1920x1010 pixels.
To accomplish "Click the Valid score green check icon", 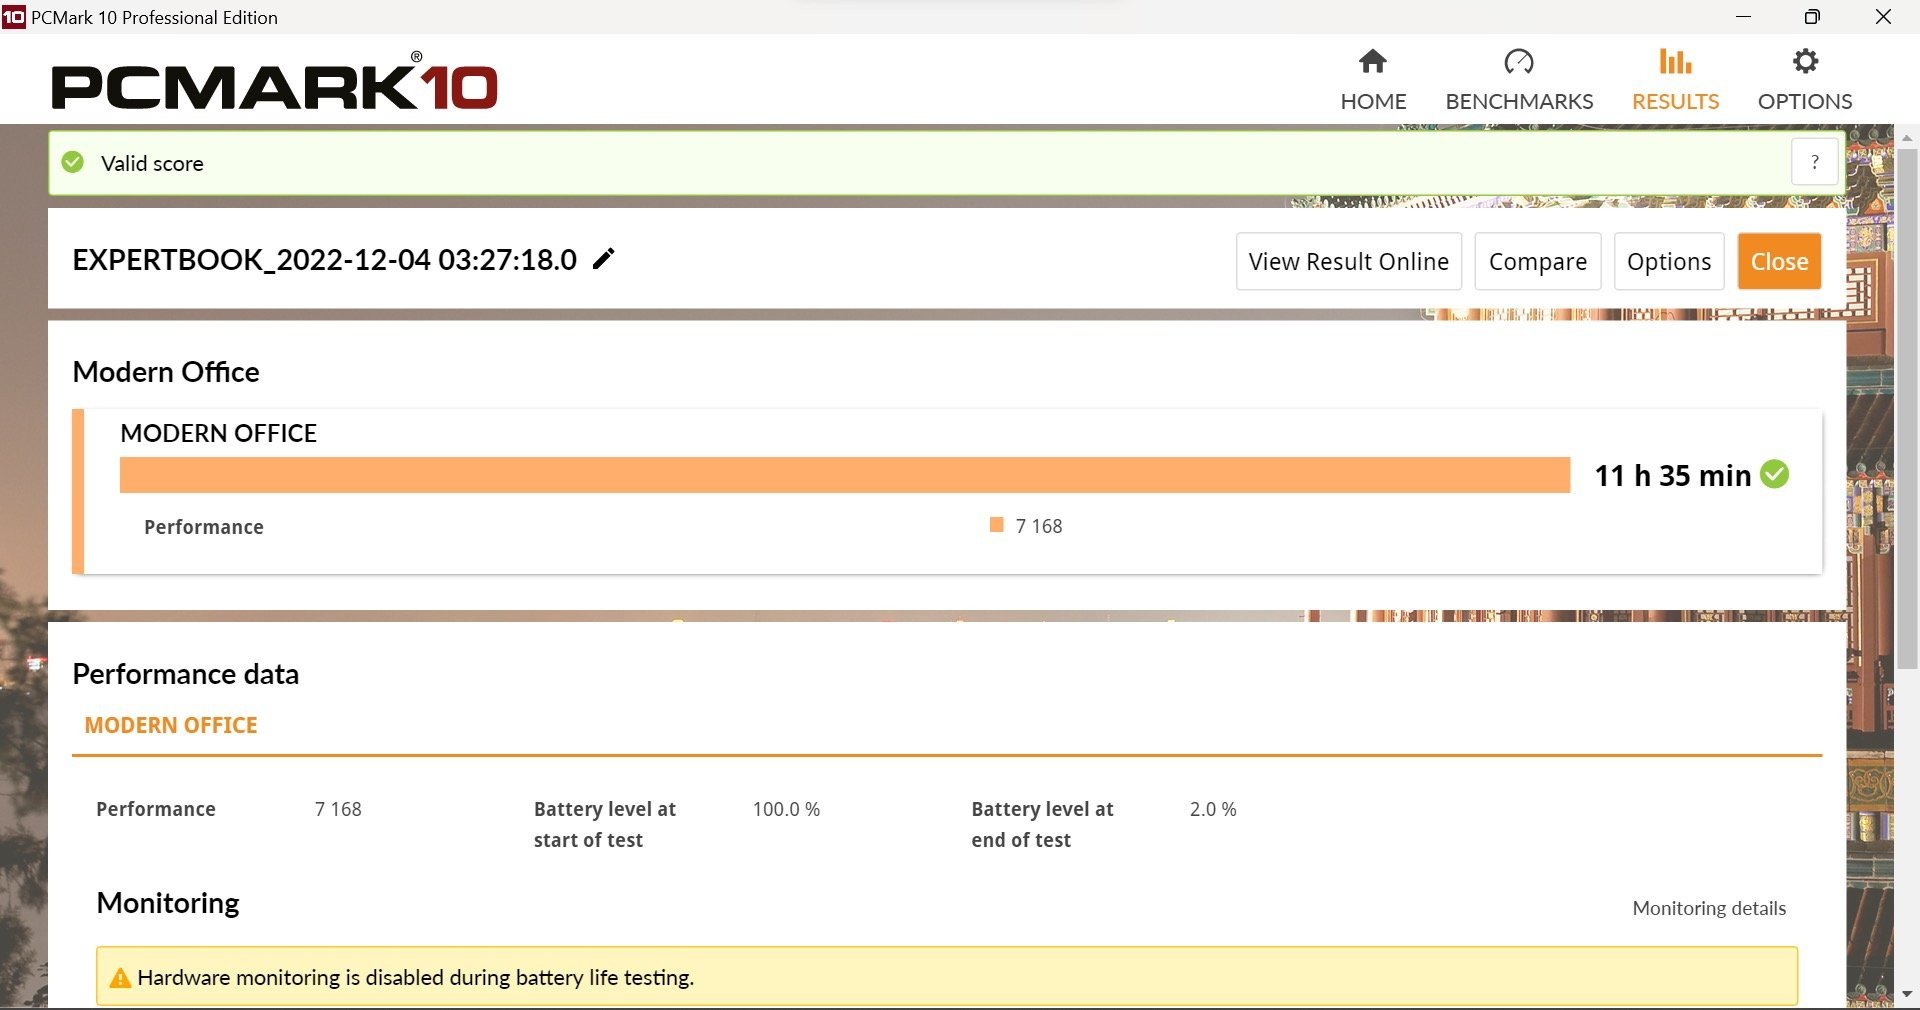I will tap(73, 162).
